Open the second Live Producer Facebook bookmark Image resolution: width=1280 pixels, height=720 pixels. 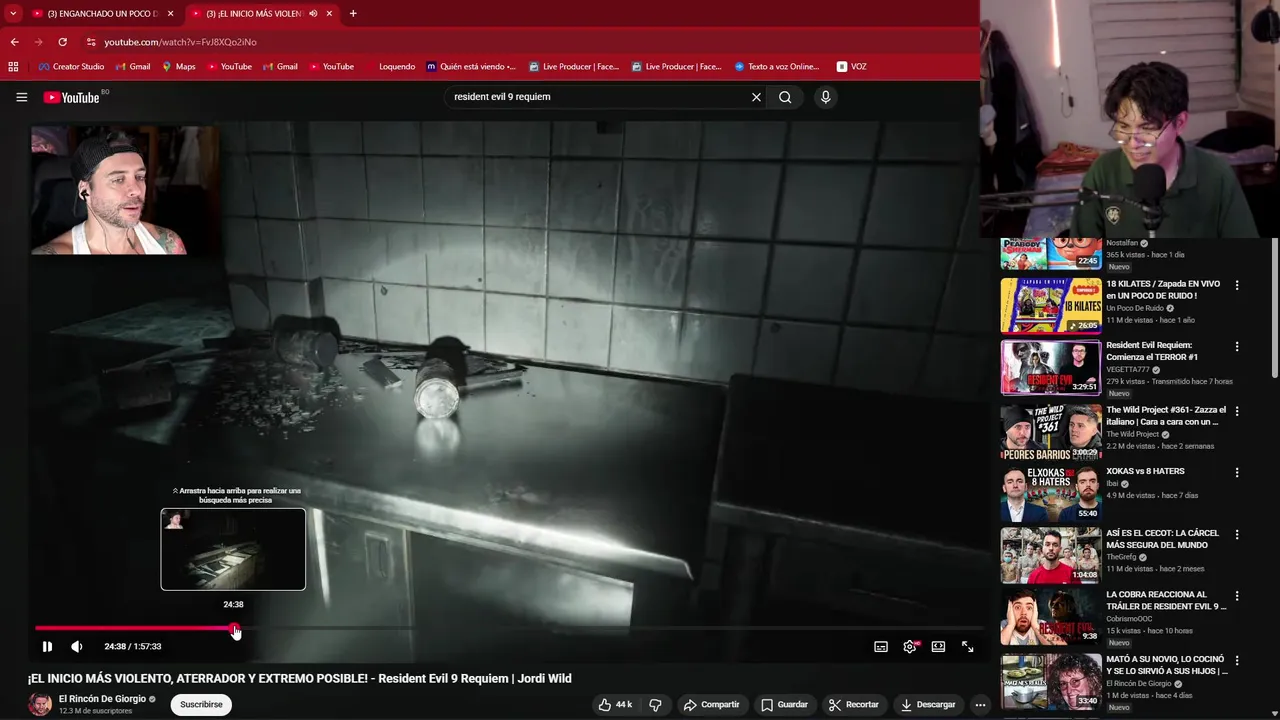[677, 66]
